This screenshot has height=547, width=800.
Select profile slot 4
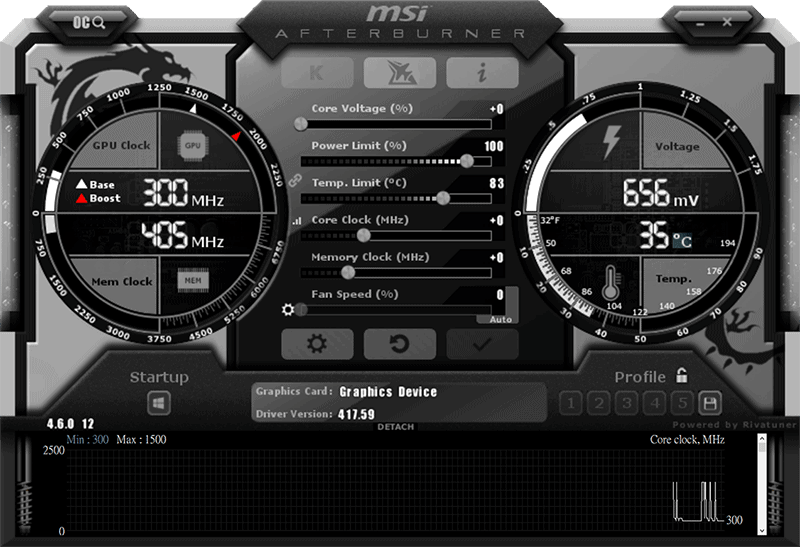pyautogui.click(x=655, y=404)
